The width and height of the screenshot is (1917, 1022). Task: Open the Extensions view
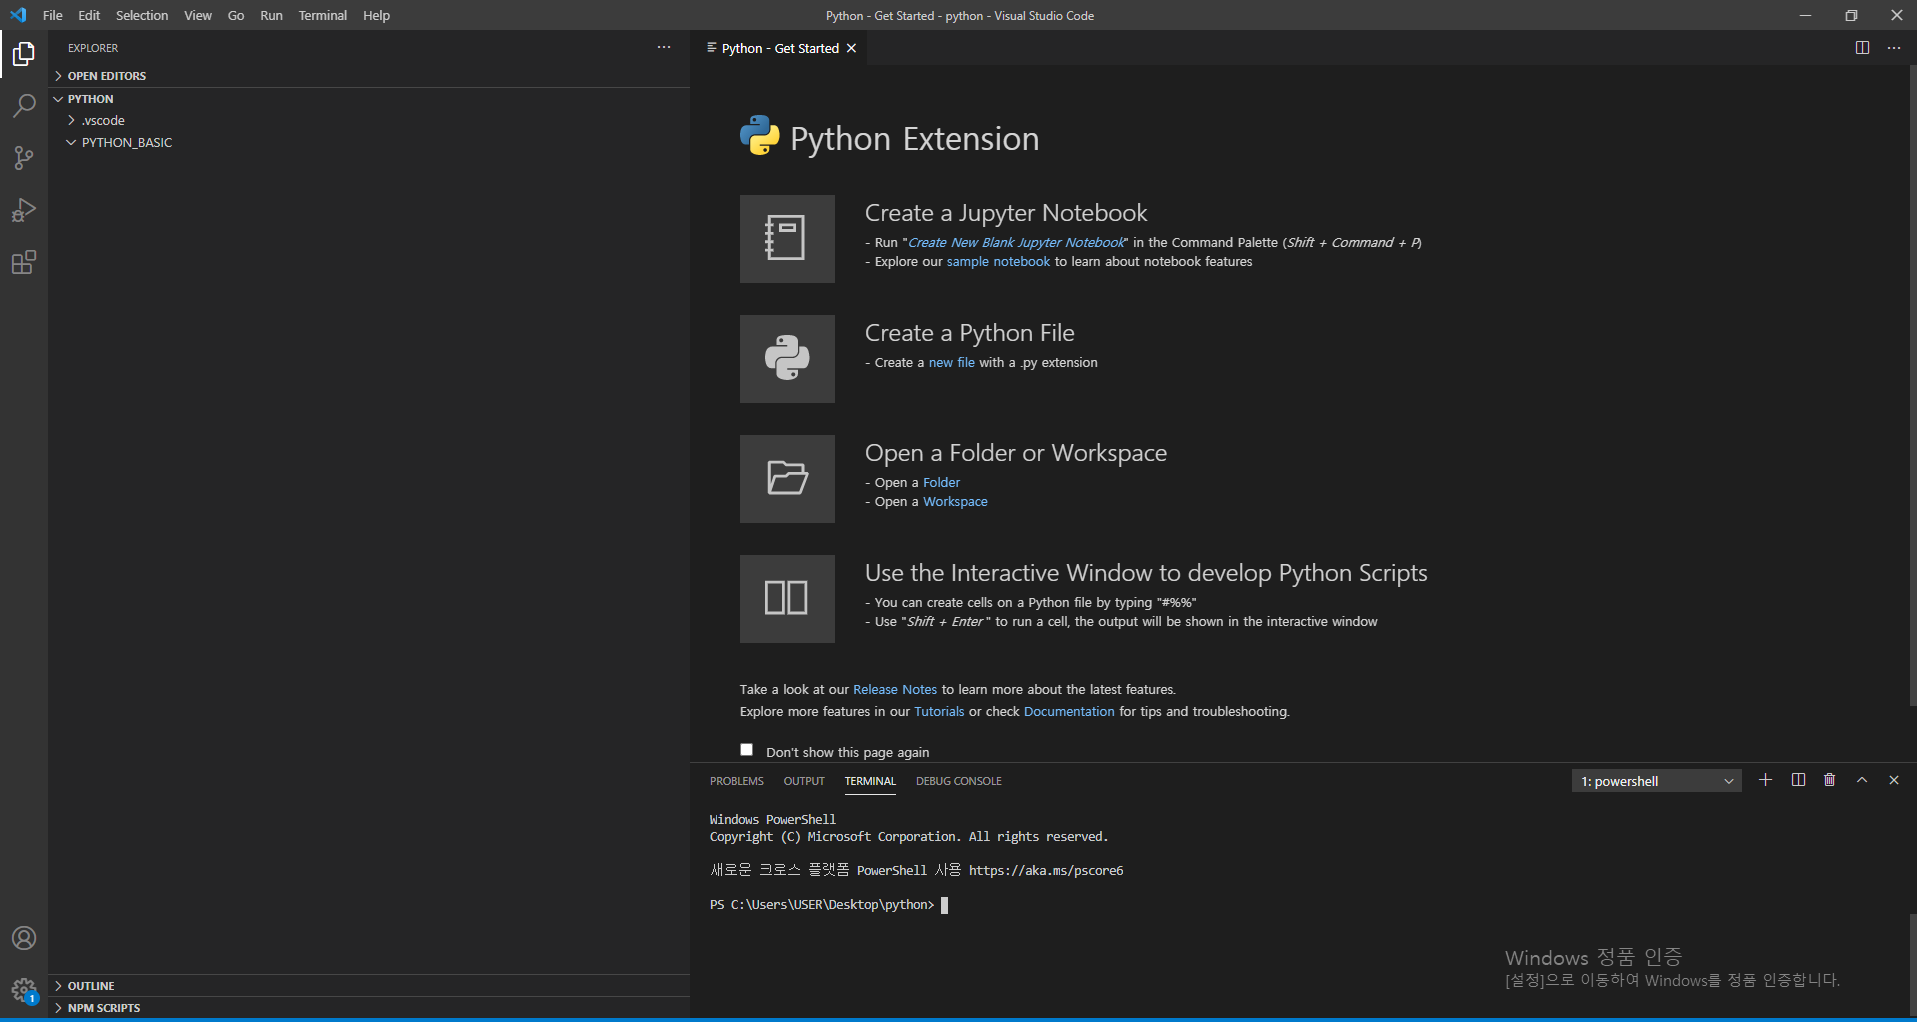coord(24,262)
